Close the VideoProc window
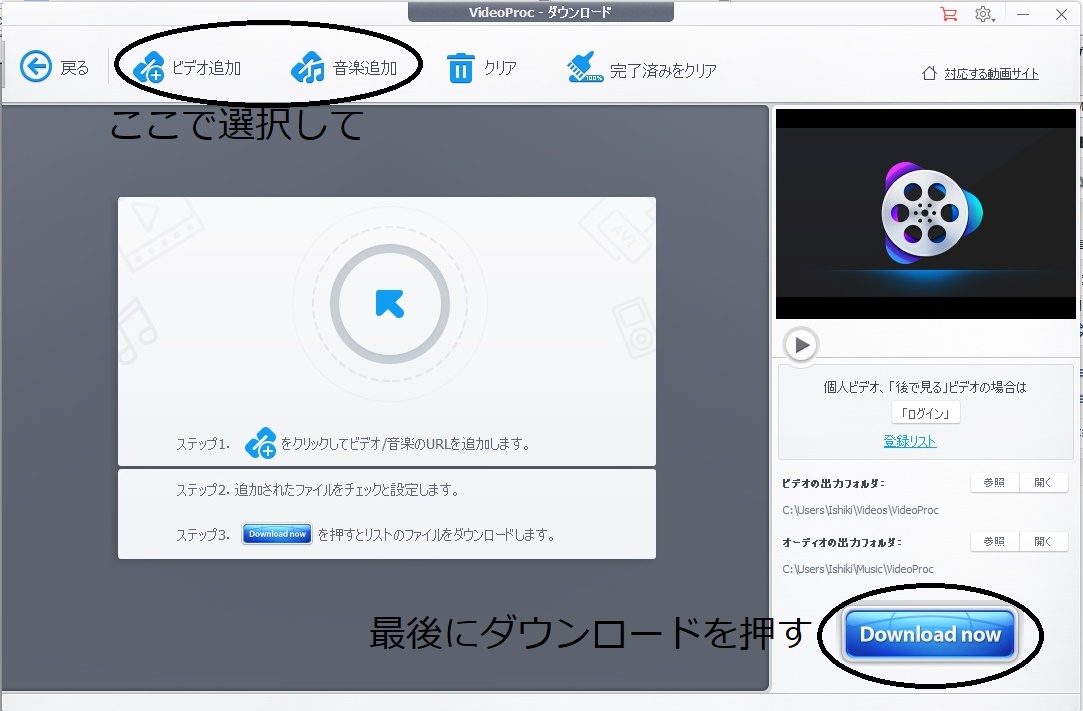 click(1061, 14)
